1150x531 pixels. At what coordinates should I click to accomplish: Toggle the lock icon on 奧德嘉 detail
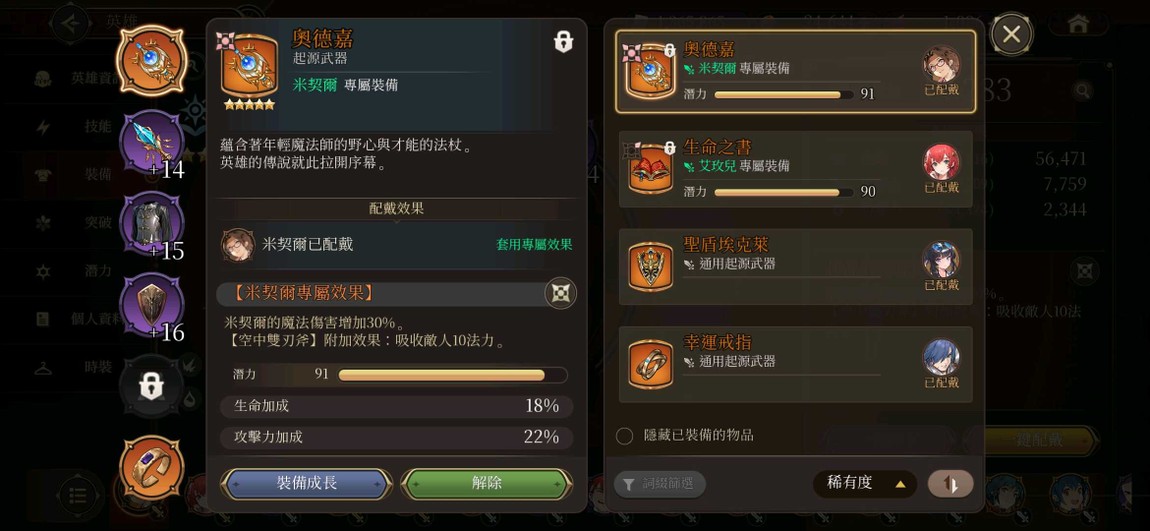tap(563, 42)
